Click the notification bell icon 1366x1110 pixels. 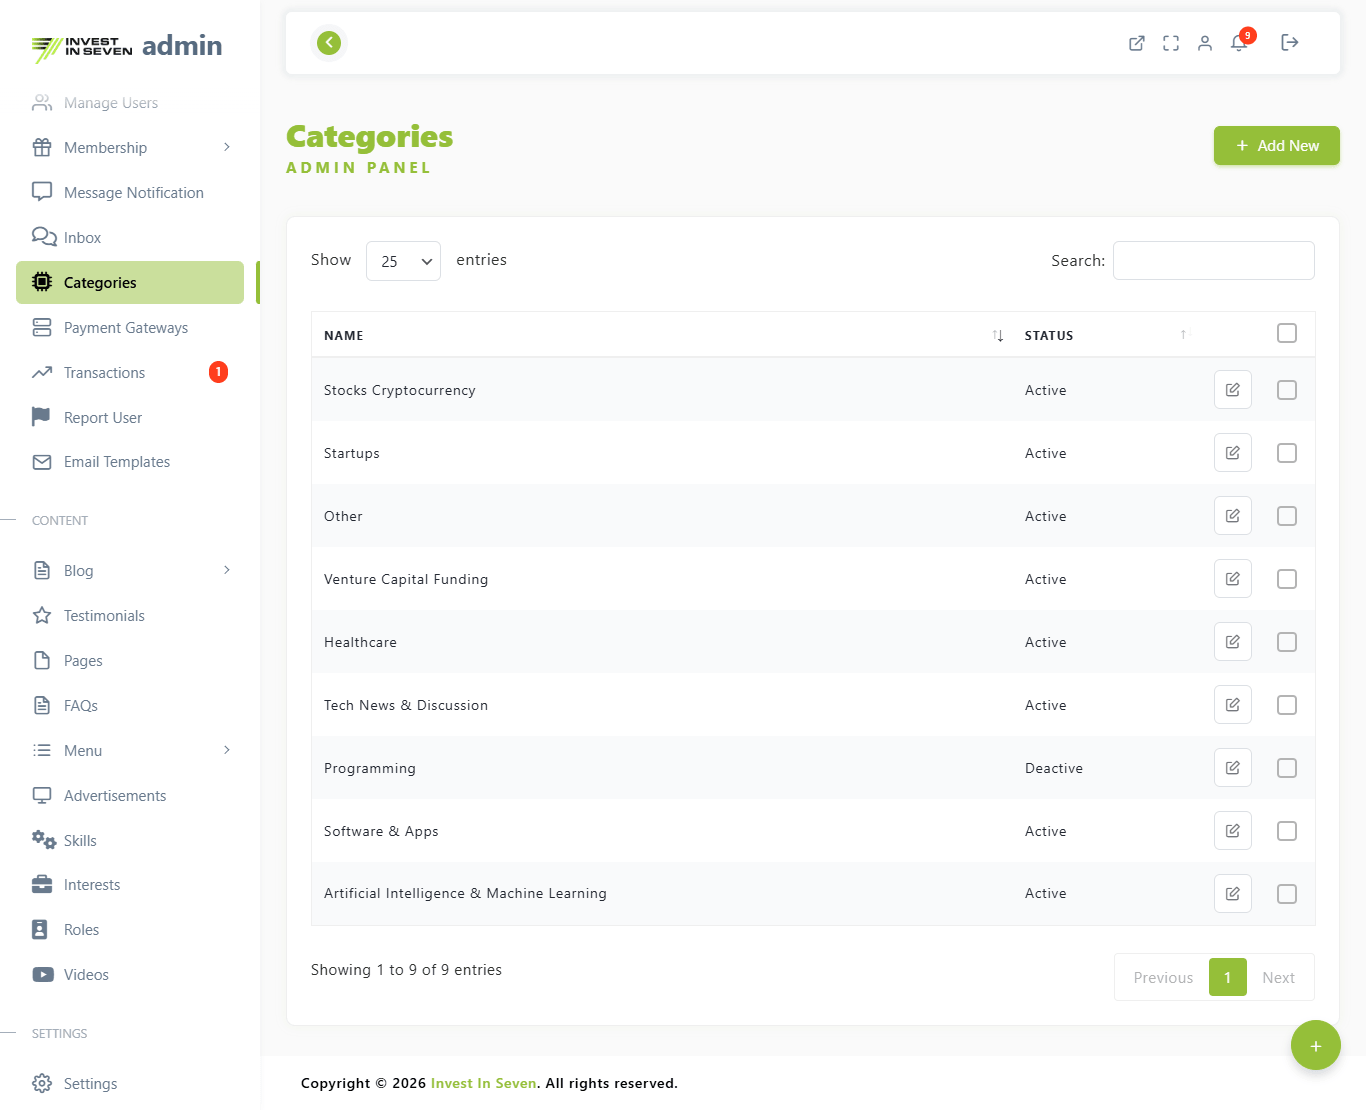coord(1239,43)
